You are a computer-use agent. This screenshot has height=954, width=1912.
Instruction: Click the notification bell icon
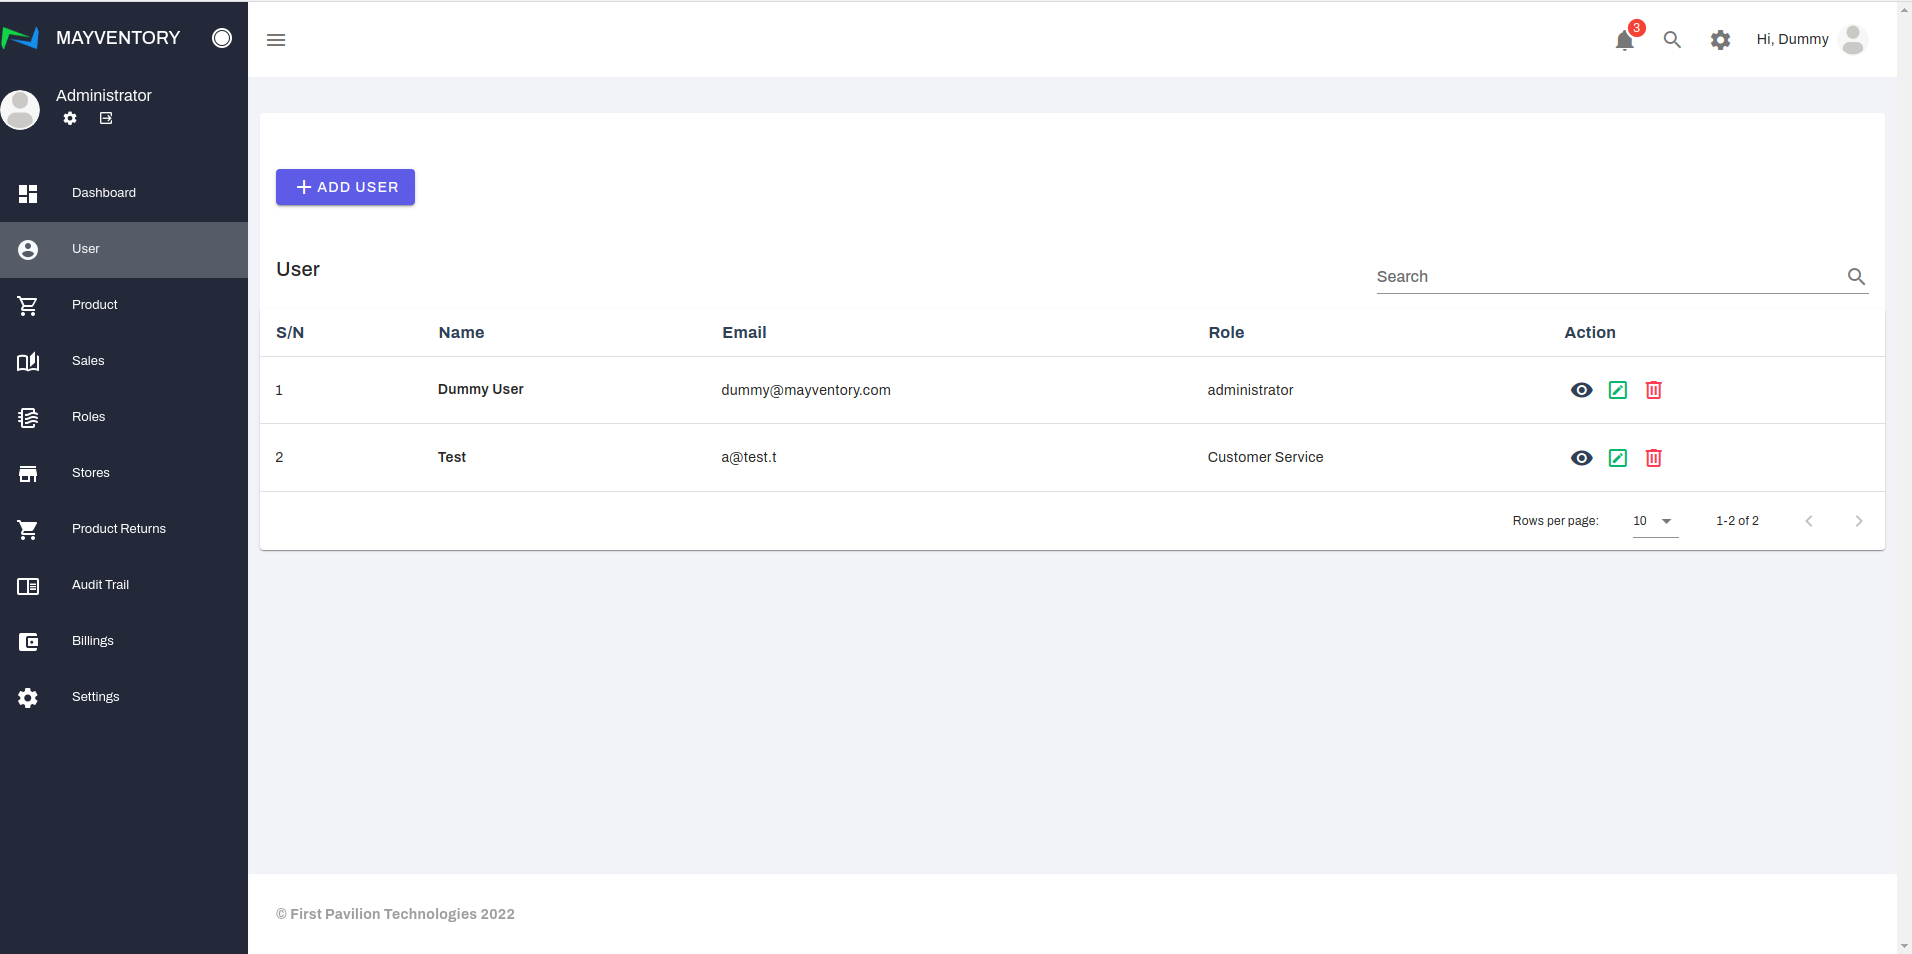point(1624,40)
